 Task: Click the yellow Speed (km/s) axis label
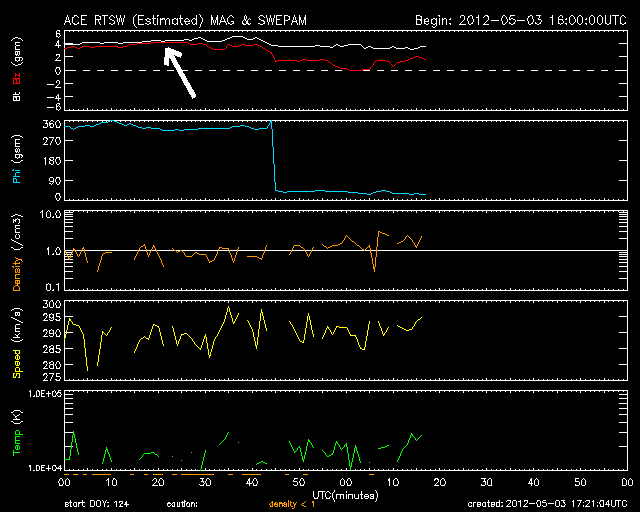tap(17, 340)
